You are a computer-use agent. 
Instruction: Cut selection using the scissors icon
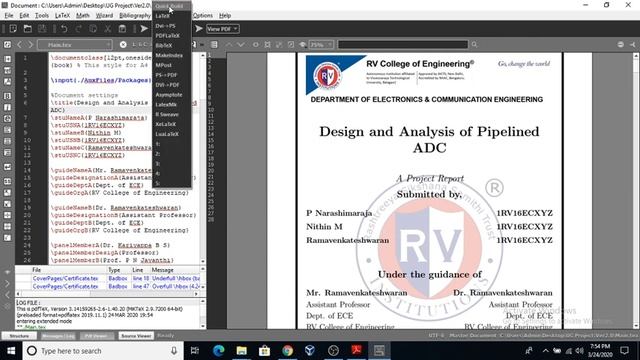107,29
